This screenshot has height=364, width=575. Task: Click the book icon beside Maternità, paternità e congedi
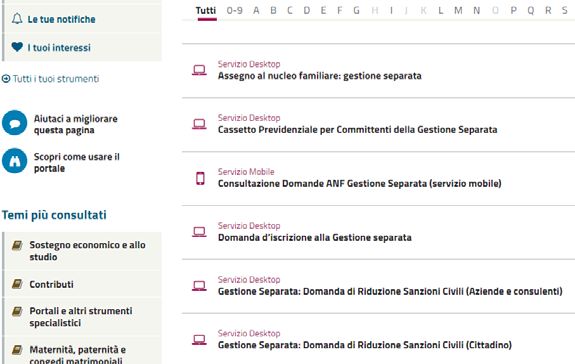click(17, 350)
